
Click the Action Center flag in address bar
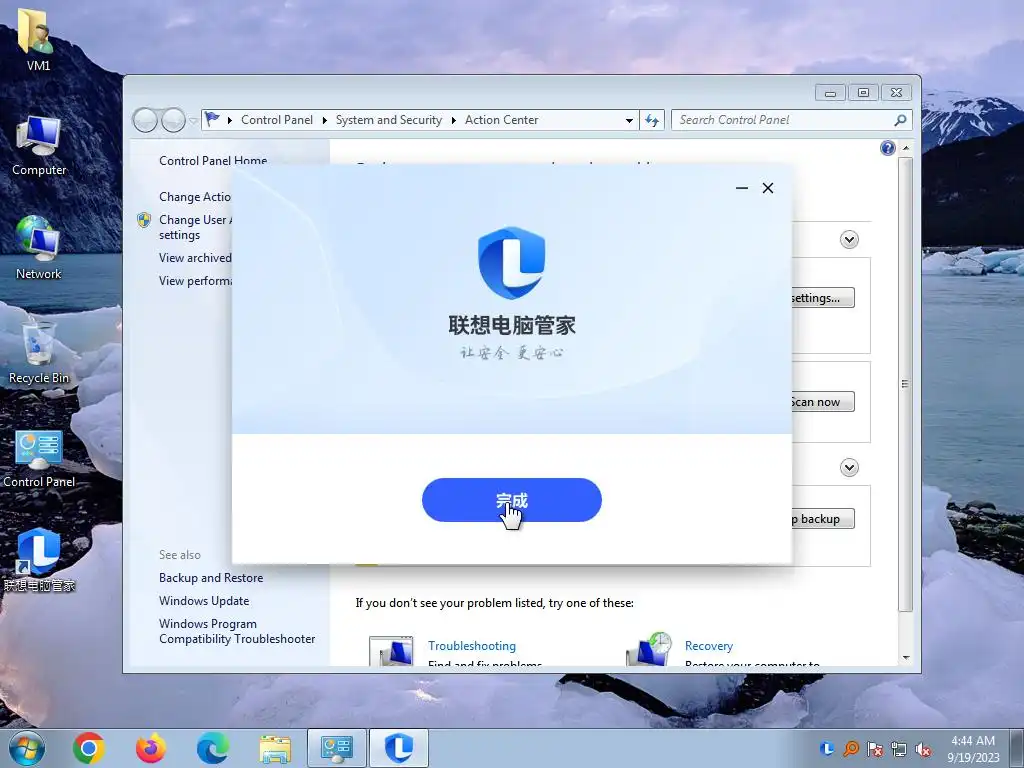coord(212,120)
